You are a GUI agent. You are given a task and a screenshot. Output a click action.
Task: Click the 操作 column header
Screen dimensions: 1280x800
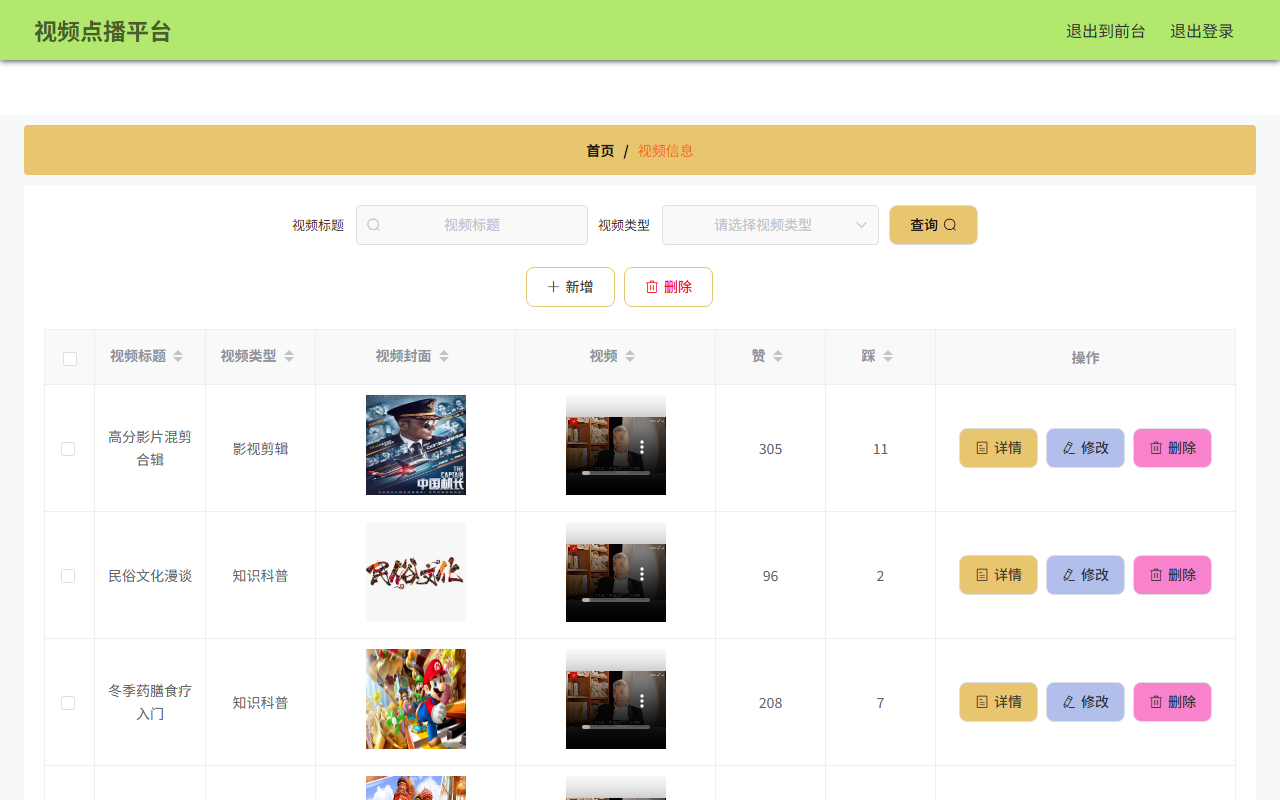click(x=1085, y=357)
